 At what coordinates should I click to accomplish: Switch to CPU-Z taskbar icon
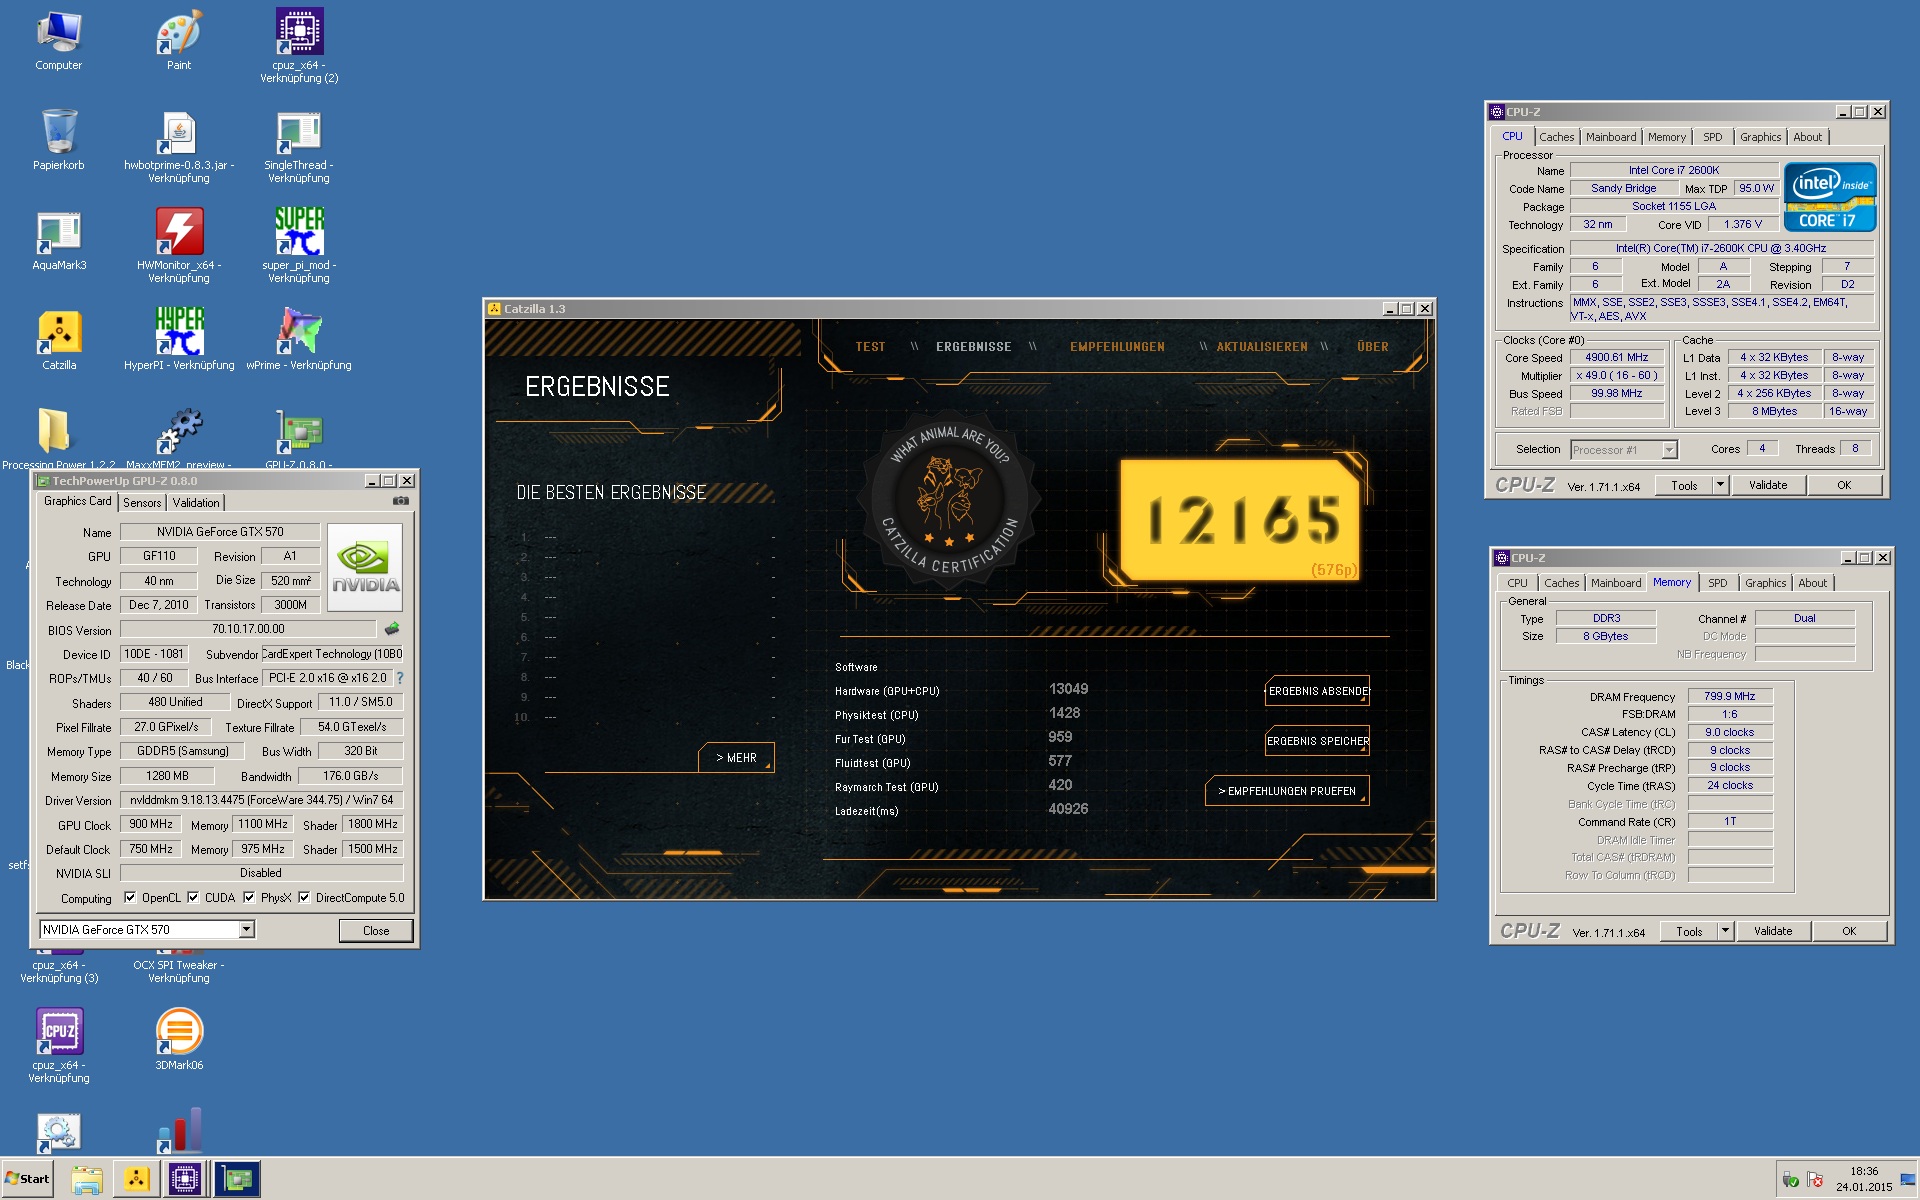(185, 1179)
